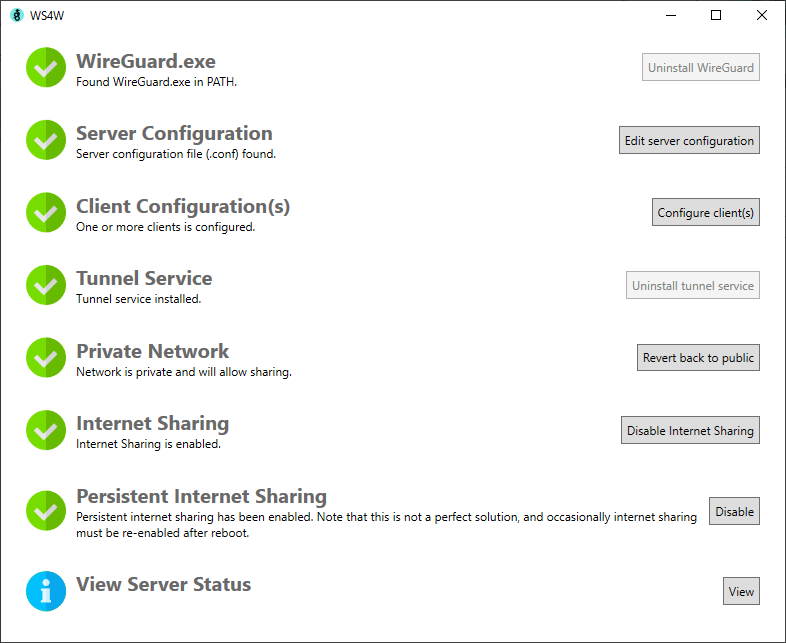Click the Server Configuration status checkmark icon
The width and height of the screenshot is (786, 643).
pyautogui.click(x=45, y=140)
